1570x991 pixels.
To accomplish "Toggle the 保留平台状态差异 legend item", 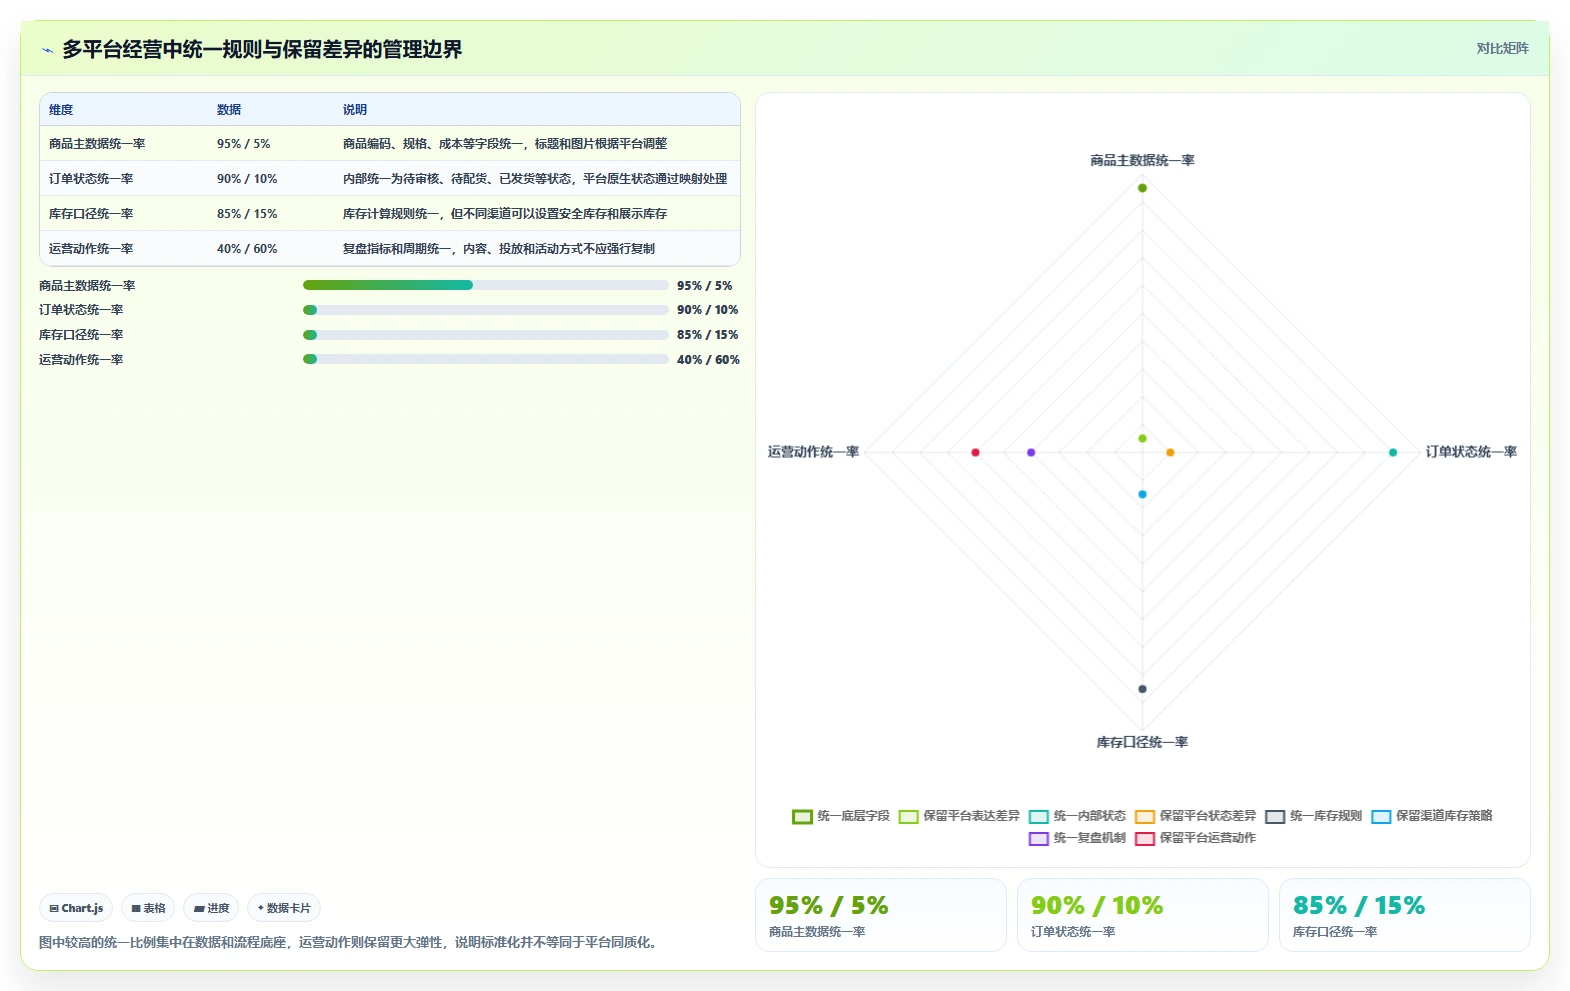I will 1195,816.
